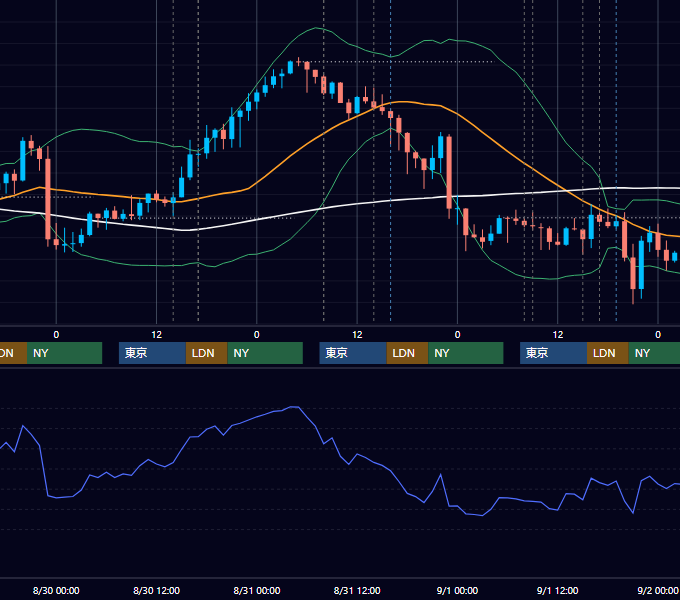Click hour label 12 above 9/1 12:00
The height and width of the screenshot is (600, 680).
[x=558, y=335]
